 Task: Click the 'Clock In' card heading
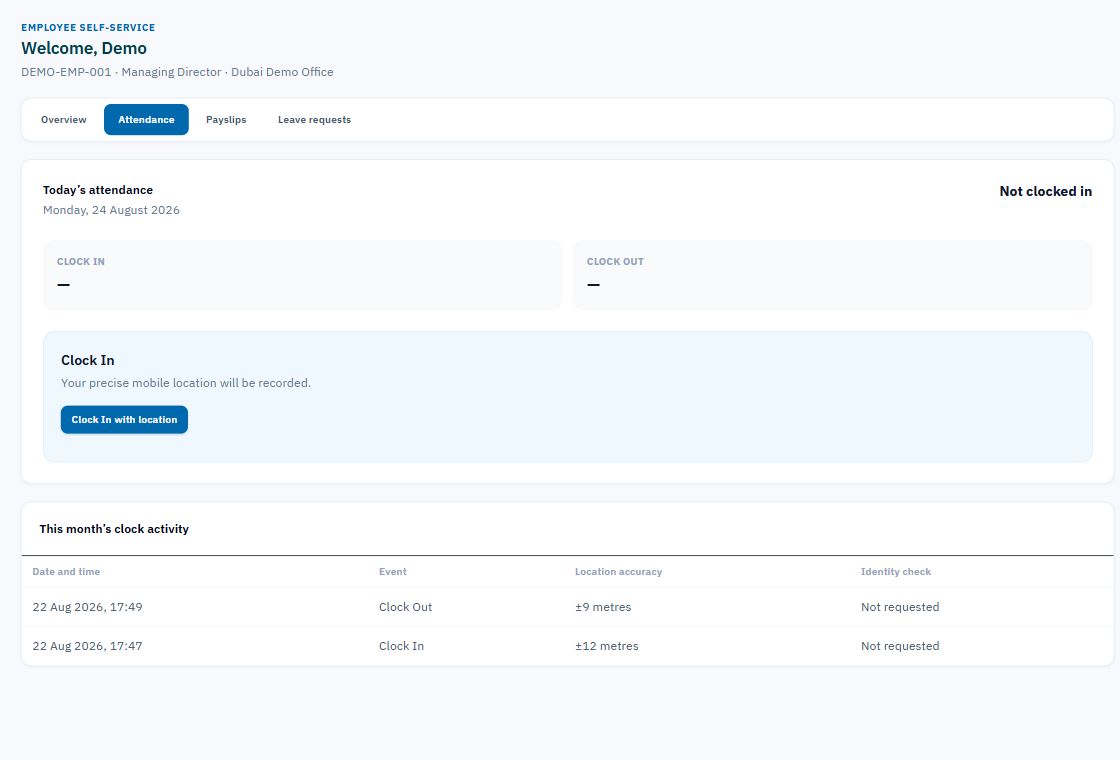pos(88,360)
